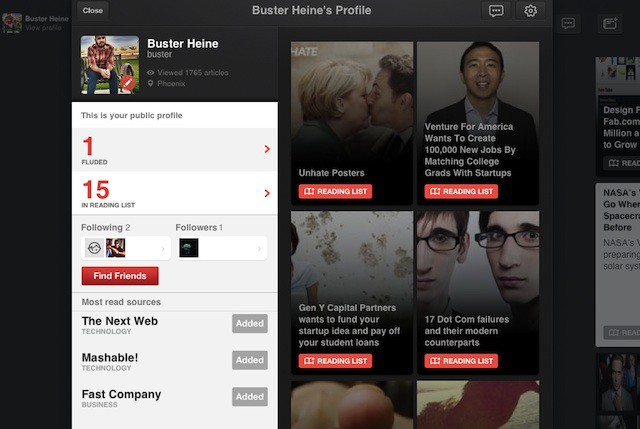
Task: Open the comments speech bubble icon
Action: [496, 11]
